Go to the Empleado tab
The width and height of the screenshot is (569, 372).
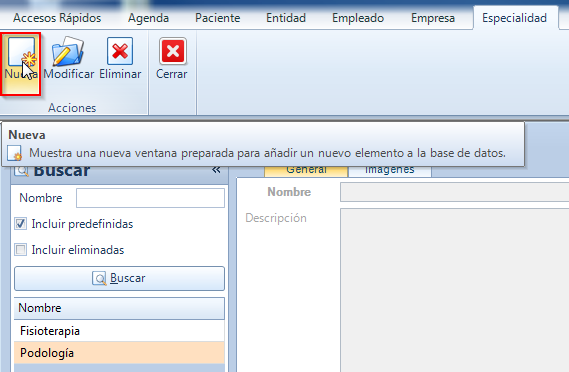358,18
